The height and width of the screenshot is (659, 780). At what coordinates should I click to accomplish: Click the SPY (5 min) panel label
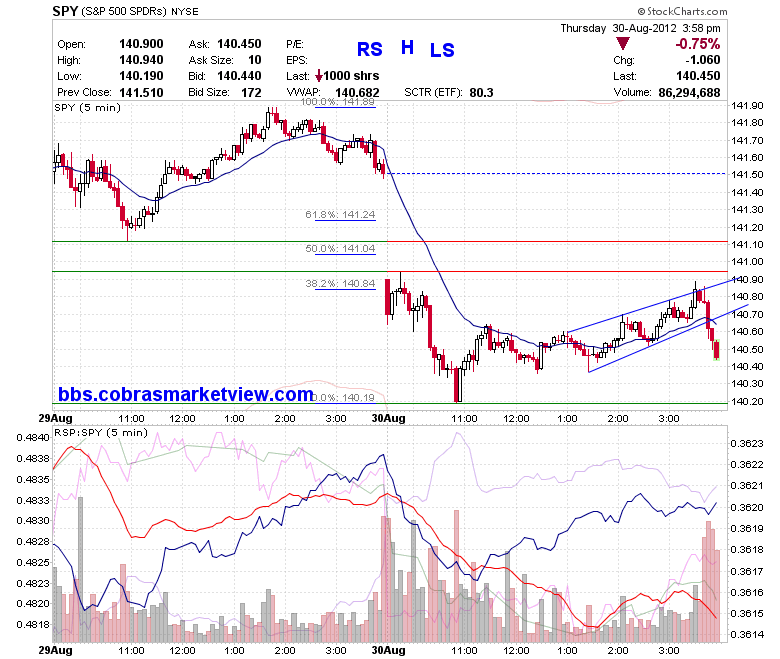pyautogui.click(x=88, y=107)
